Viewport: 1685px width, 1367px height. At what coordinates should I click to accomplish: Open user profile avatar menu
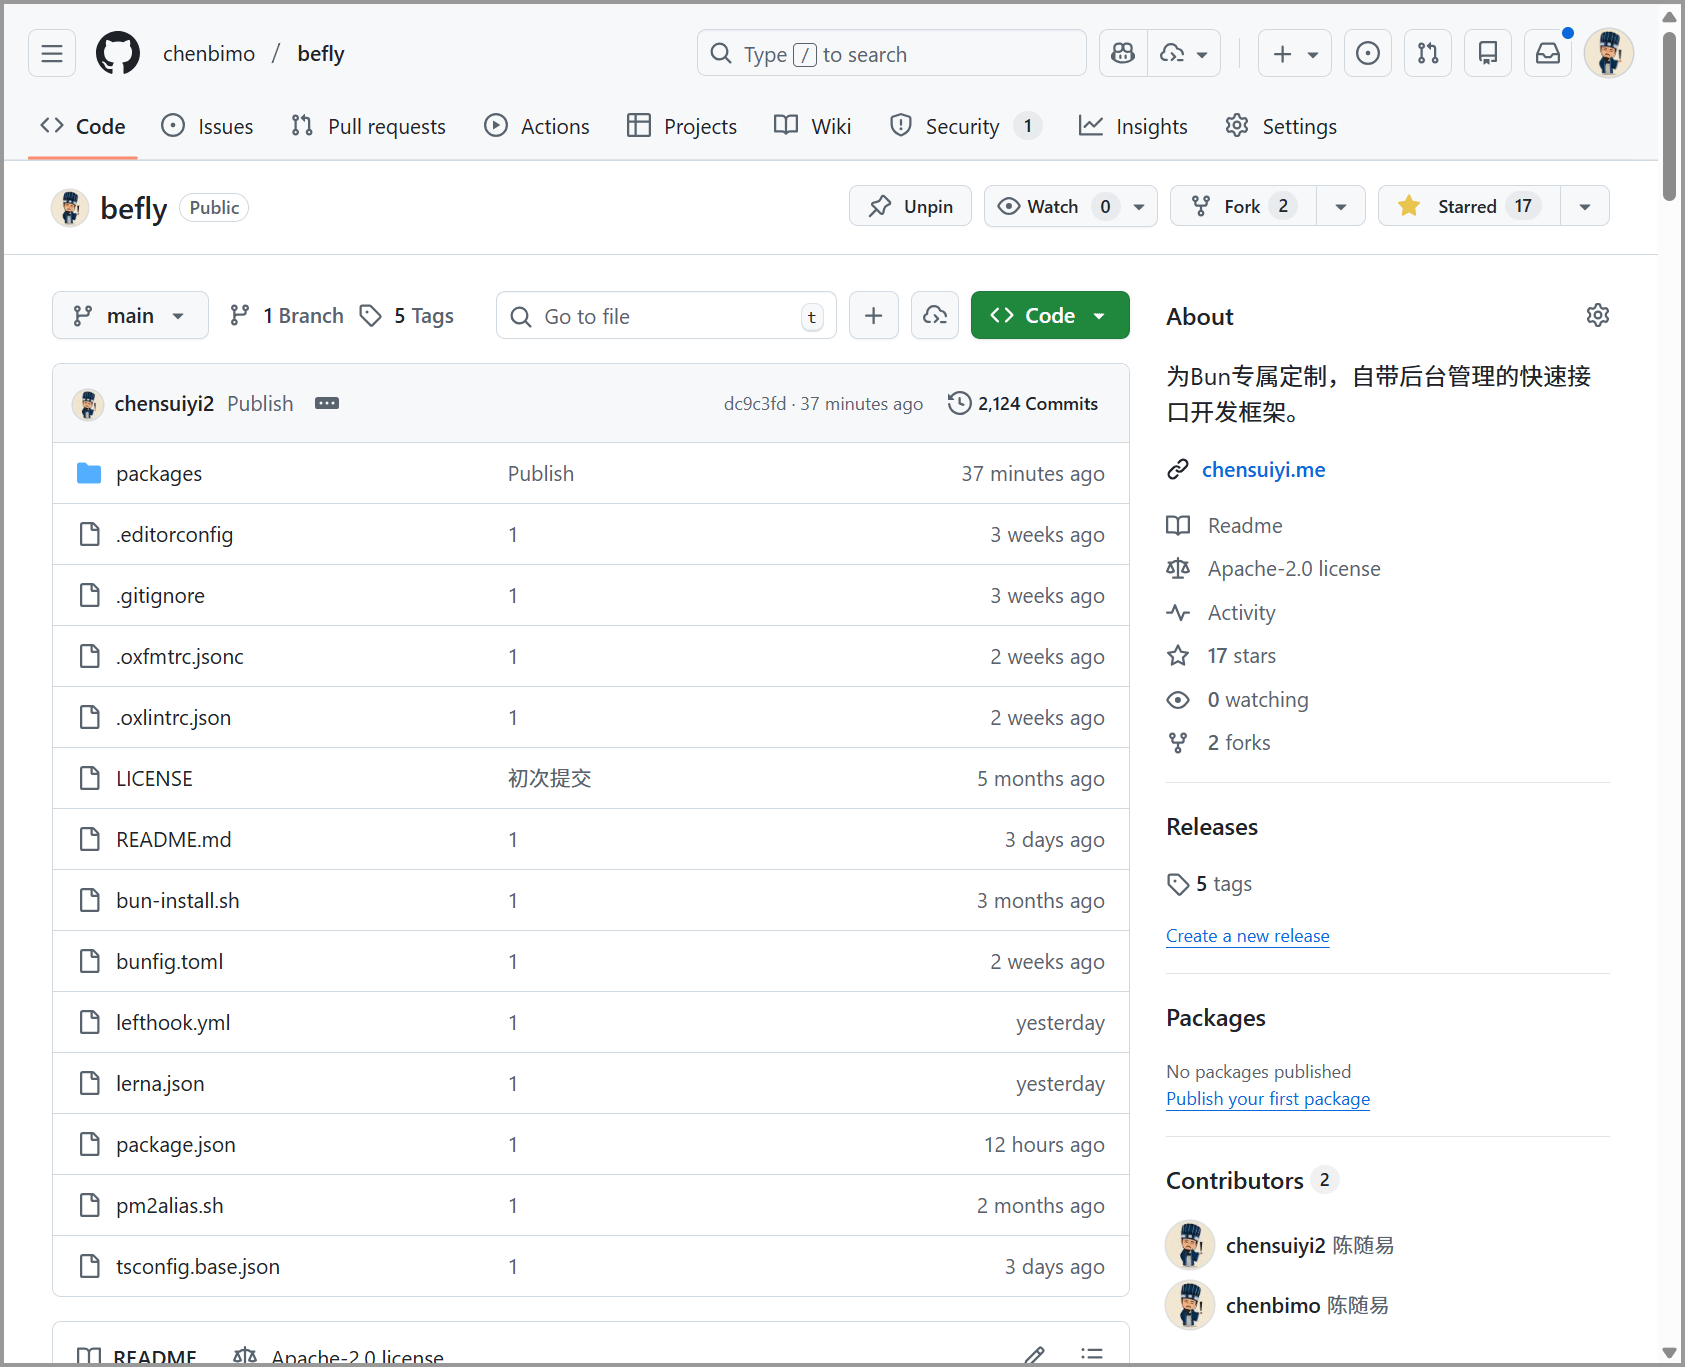(1609, 54)
